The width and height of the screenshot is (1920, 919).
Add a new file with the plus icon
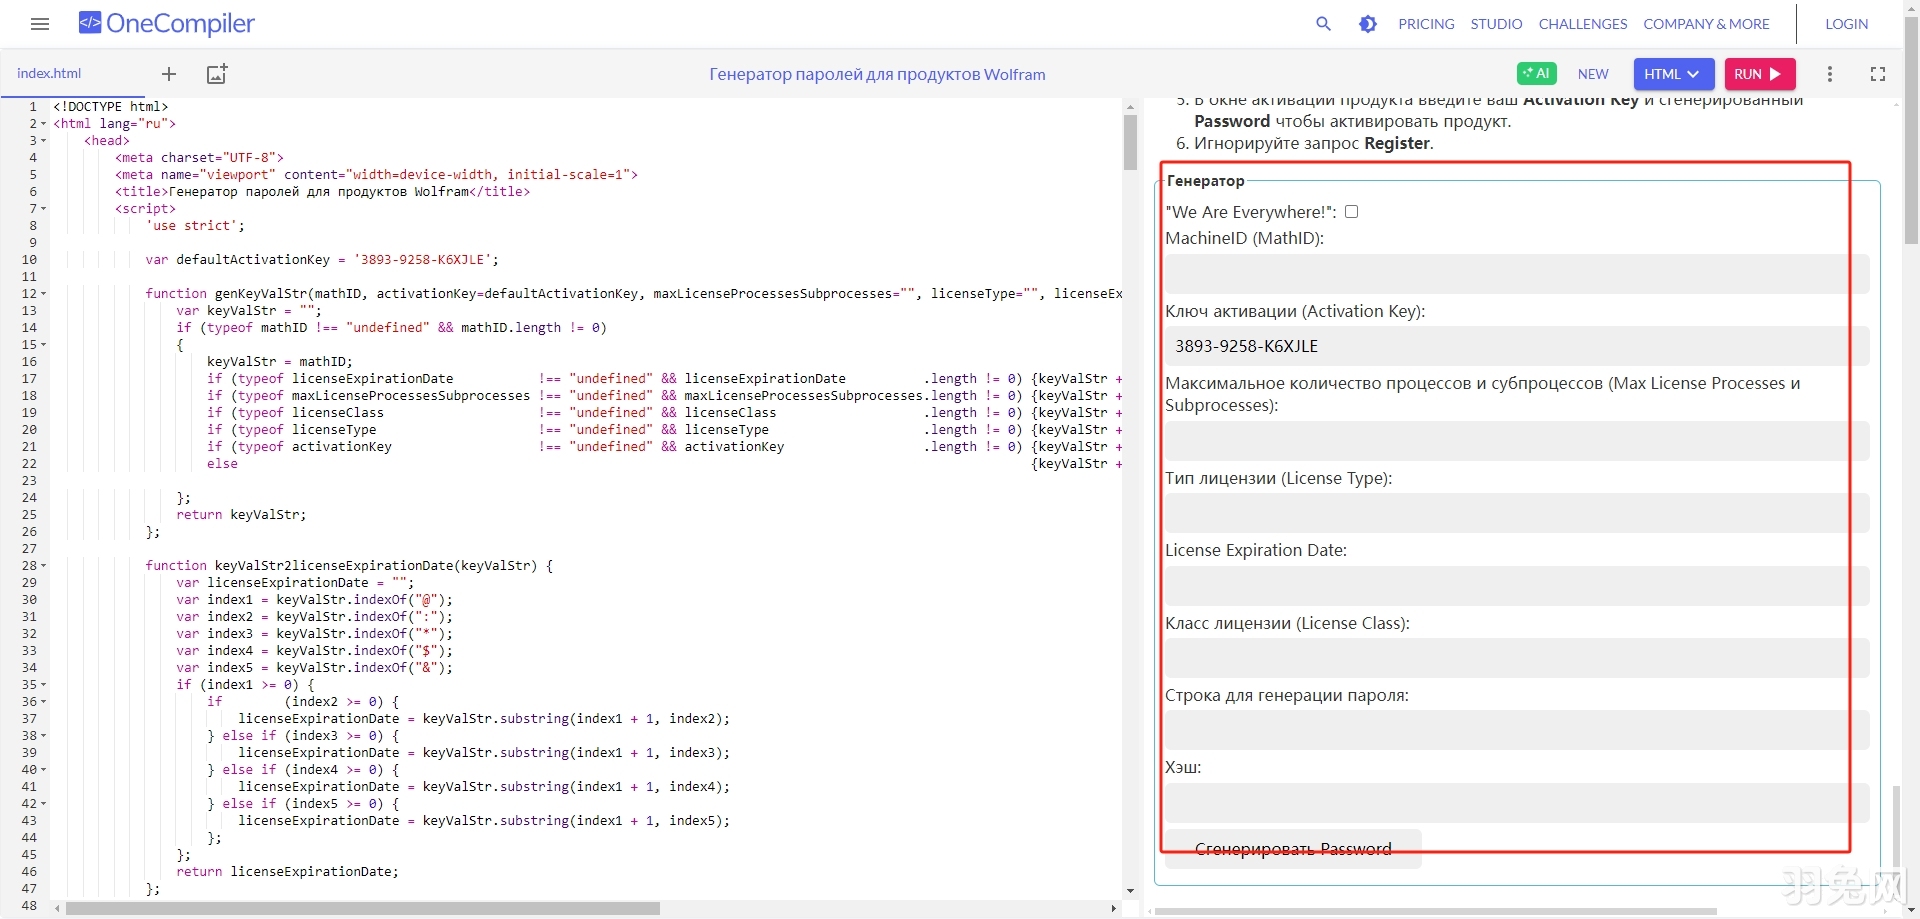[x=168, y=73]
